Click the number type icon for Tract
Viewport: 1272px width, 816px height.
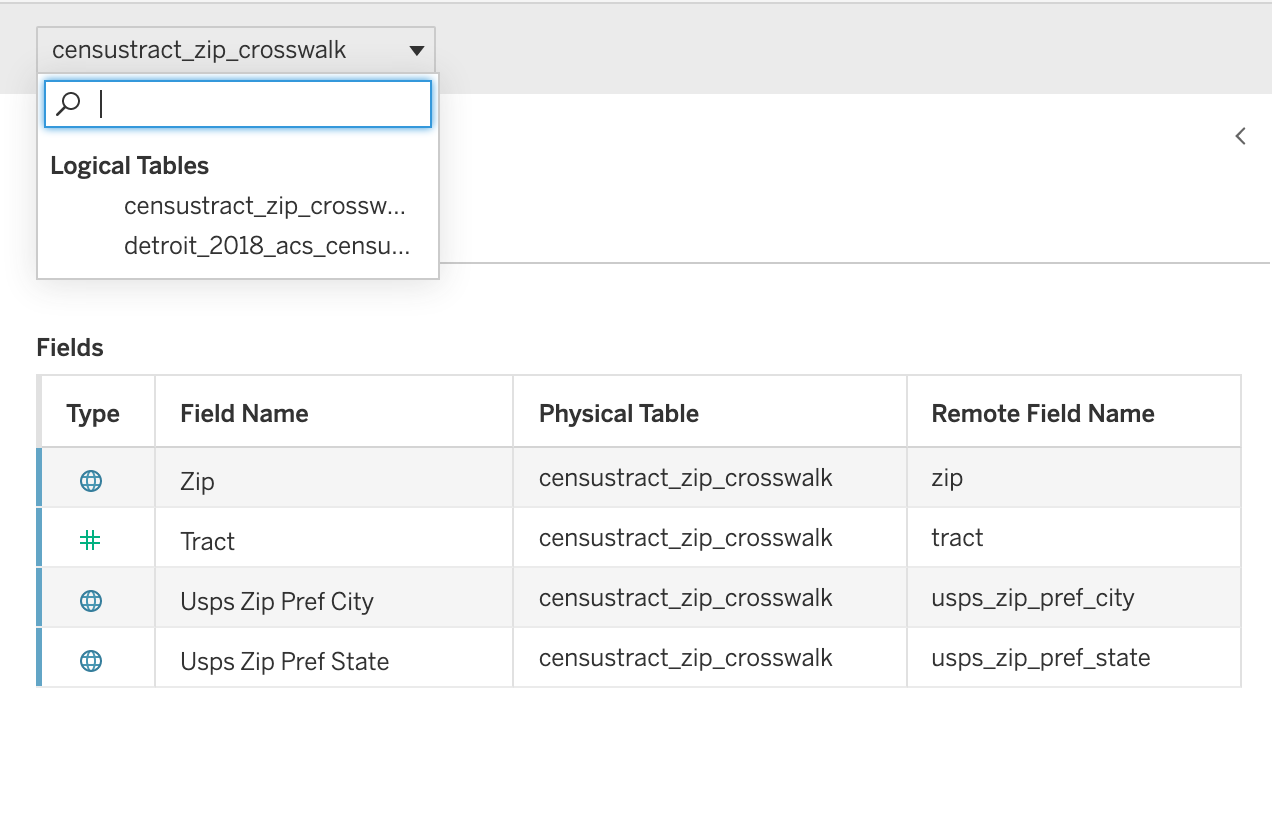point(91,541)
